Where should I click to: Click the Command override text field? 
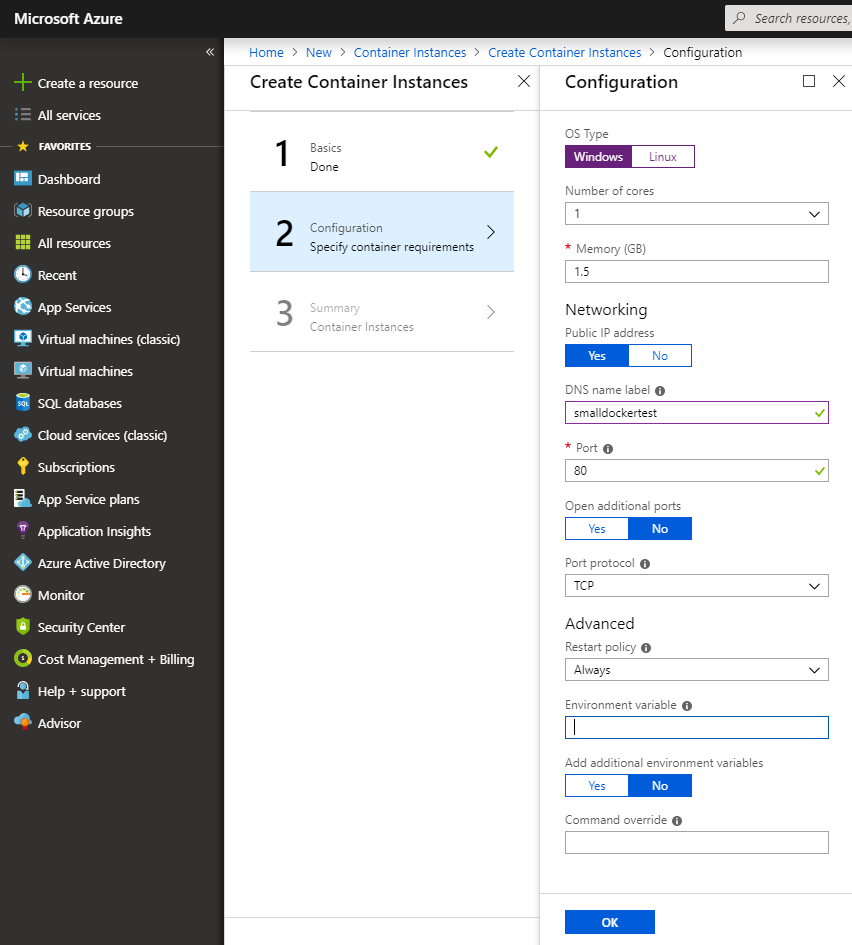[697, 843]
